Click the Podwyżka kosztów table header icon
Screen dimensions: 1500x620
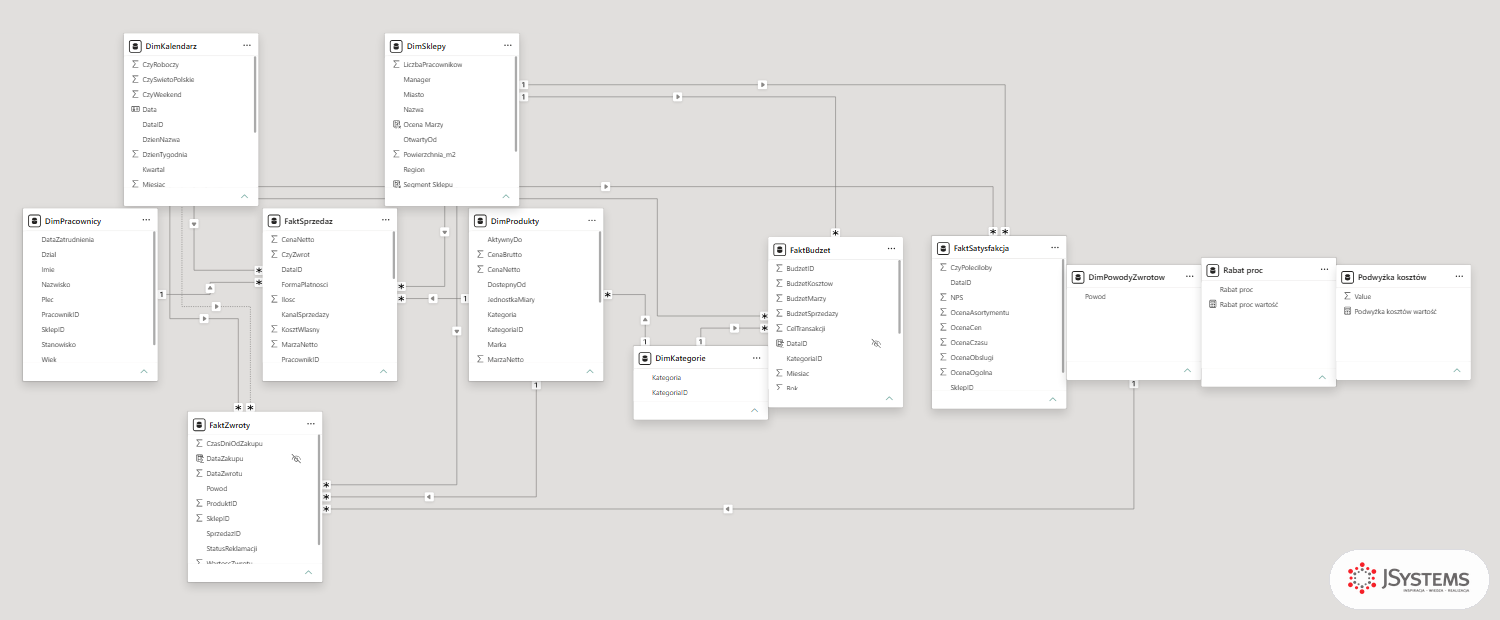click(x=1346, y=277)
